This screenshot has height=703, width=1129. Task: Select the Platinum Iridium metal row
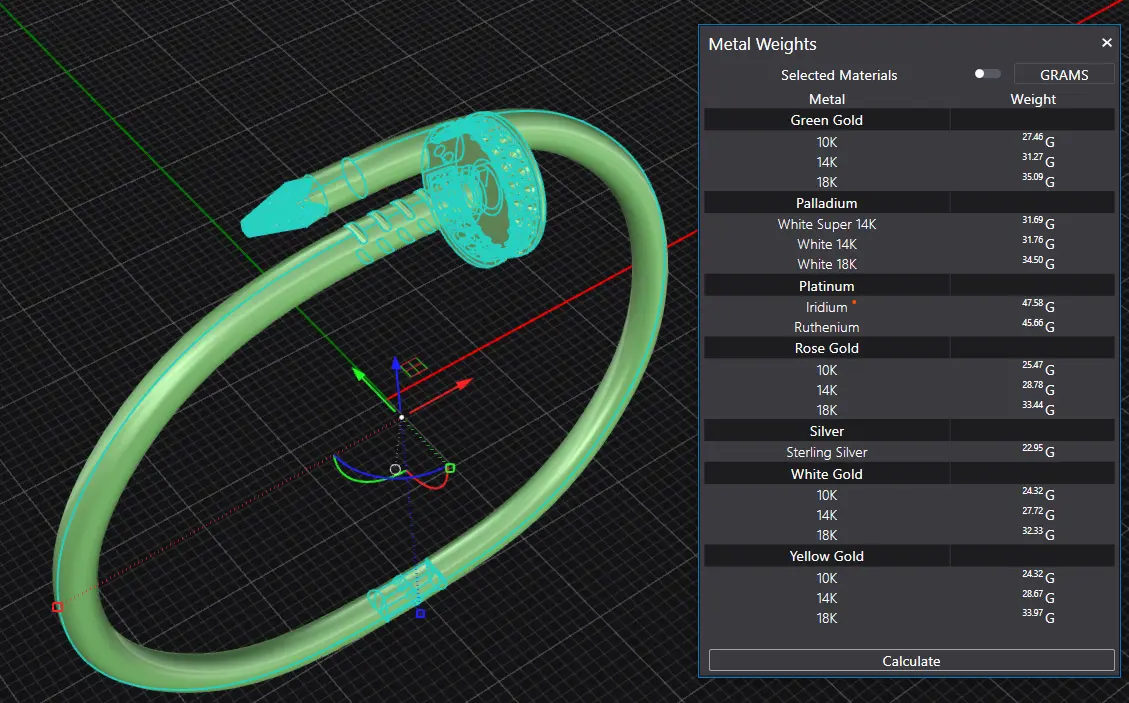click(x=826, y=307)
